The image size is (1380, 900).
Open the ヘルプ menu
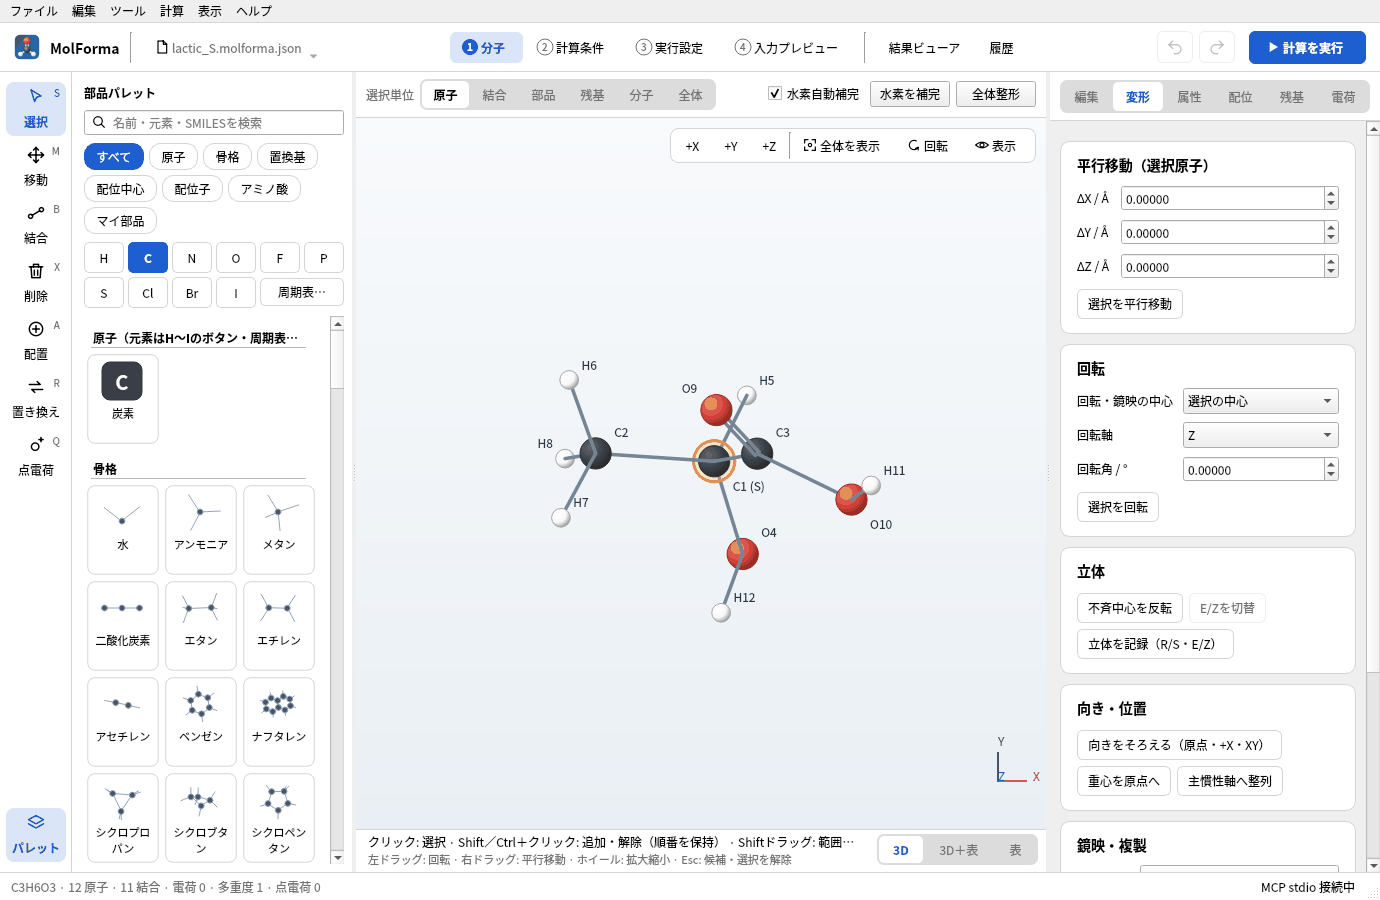pyautogui.click(x=254, y=11)
